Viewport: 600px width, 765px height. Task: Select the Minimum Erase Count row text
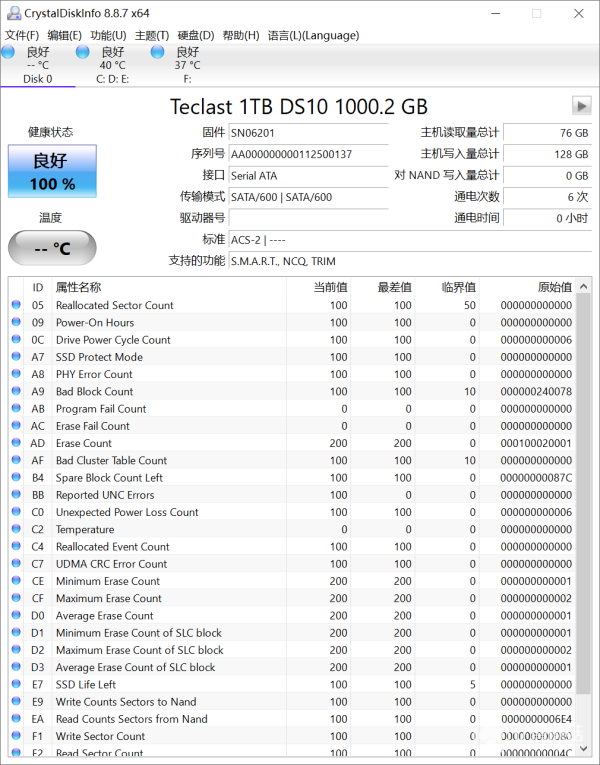coord(108,581)
